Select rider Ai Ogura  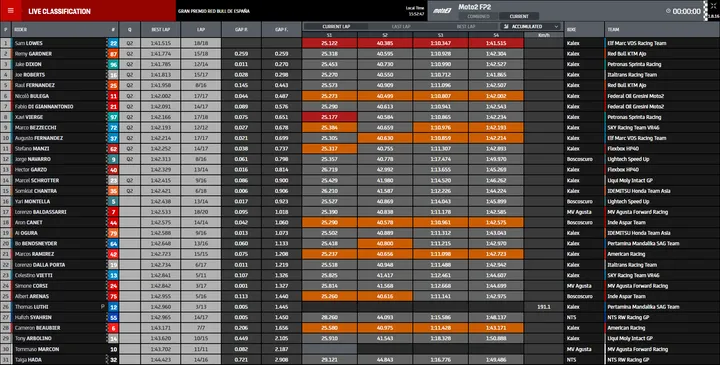click(x=26, y=233)
